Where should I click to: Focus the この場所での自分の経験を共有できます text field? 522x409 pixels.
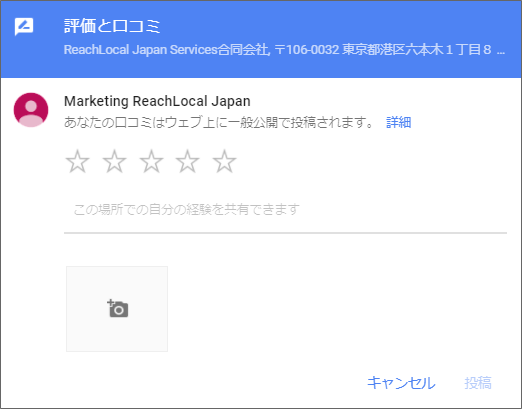[285, 211]
